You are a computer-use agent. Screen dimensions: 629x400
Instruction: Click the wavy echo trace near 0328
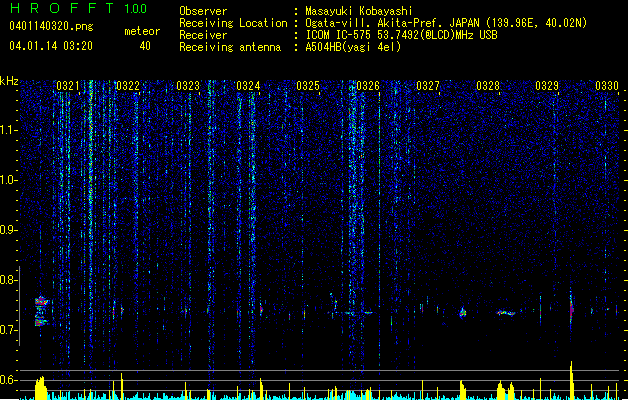tap(505, 313)
